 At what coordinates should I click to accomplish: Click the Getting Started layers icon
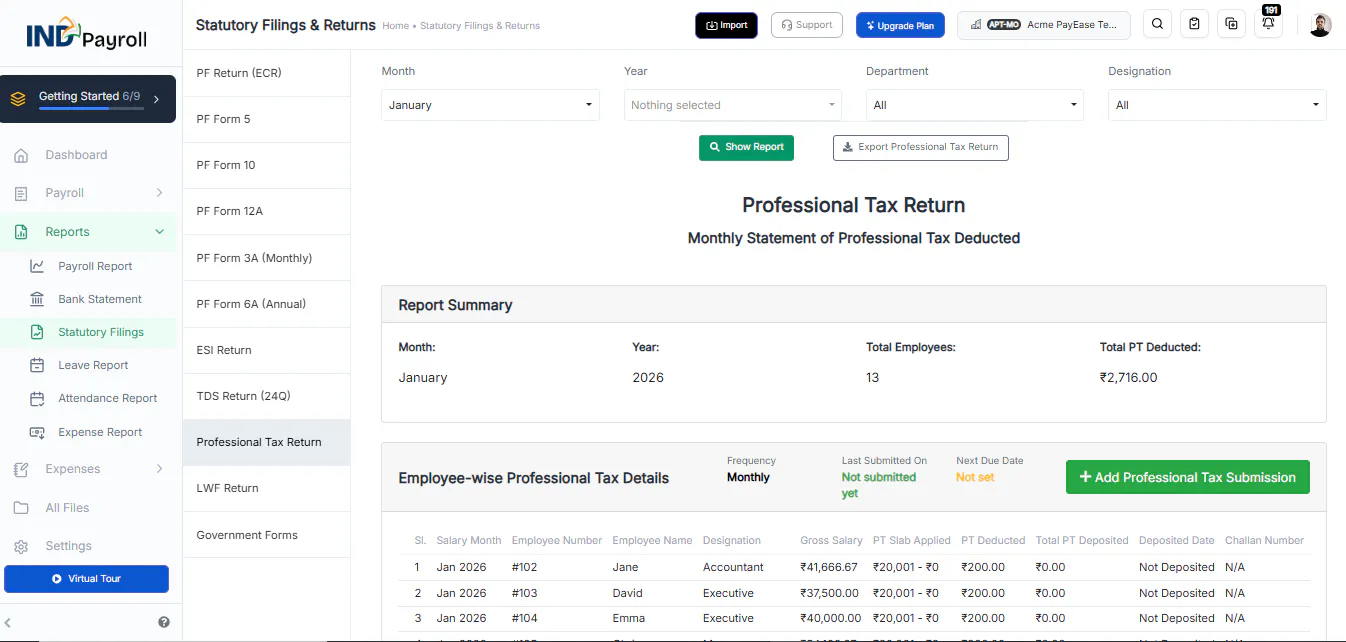[18, 99]
